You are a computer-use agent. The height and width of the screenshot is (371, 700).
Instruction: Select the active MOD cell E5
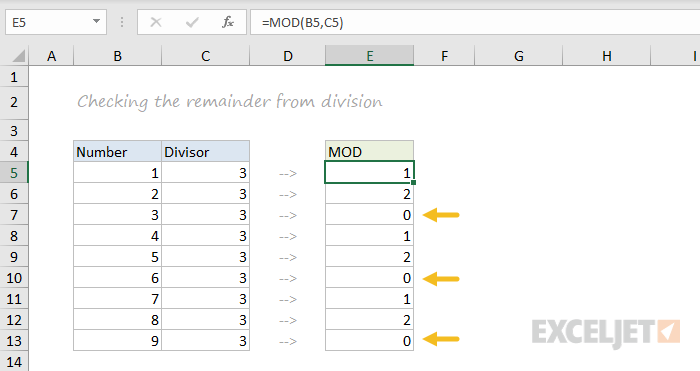pos(370,172)
